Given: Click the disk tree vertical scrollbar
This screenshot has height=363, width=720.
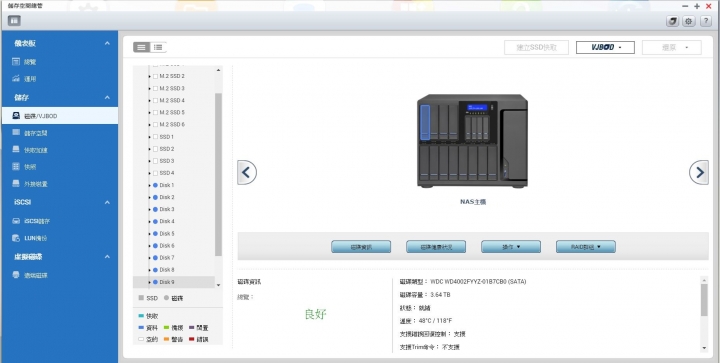Looking at the screenshot, I should click(x=218, y=174).
